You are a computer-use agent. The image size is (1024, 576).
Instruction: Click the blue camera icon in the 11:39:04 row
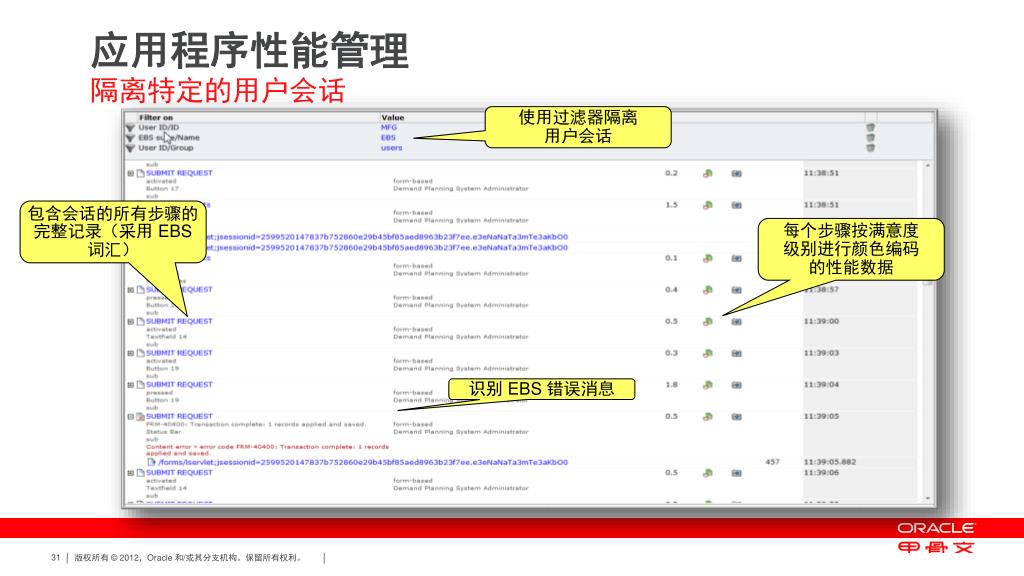pos(737,385)
